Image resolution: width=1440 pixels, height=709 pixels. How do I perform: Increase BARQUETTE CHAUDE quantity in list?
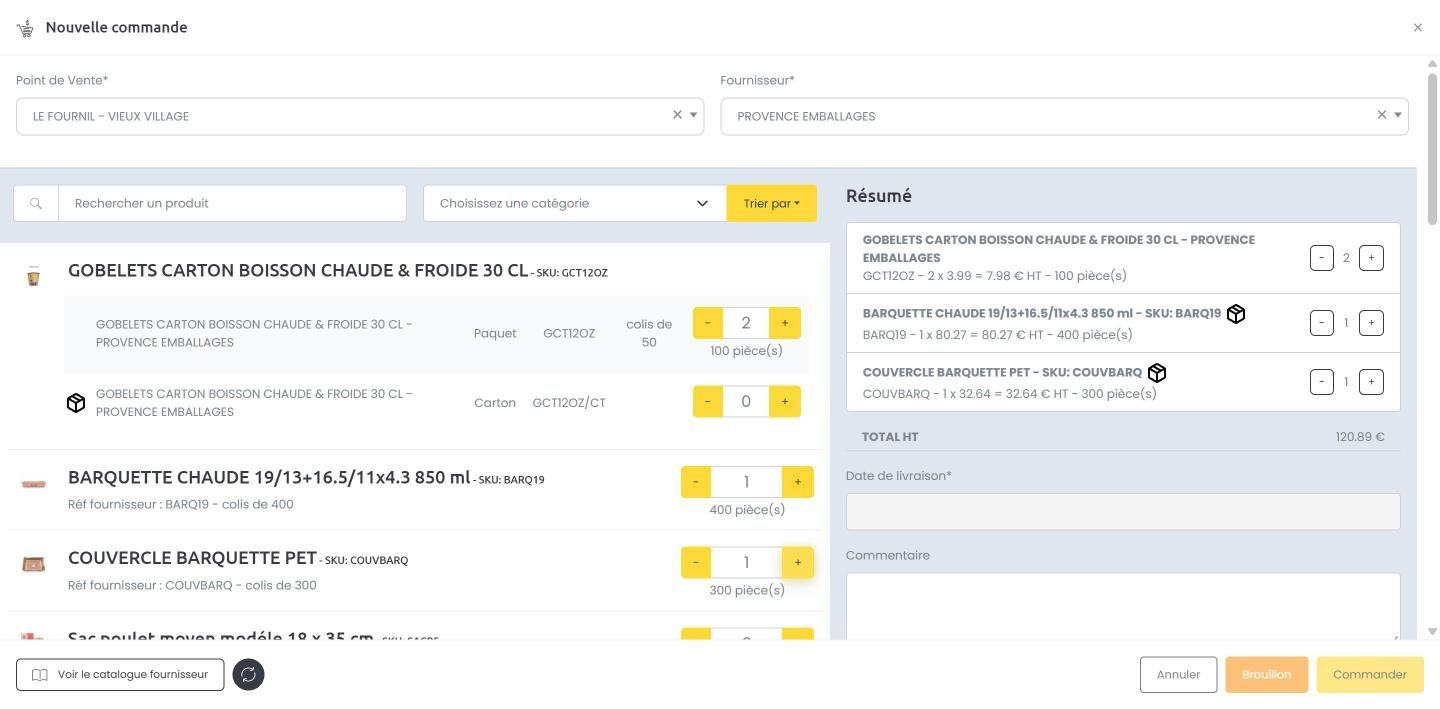(x=798, y=482)
